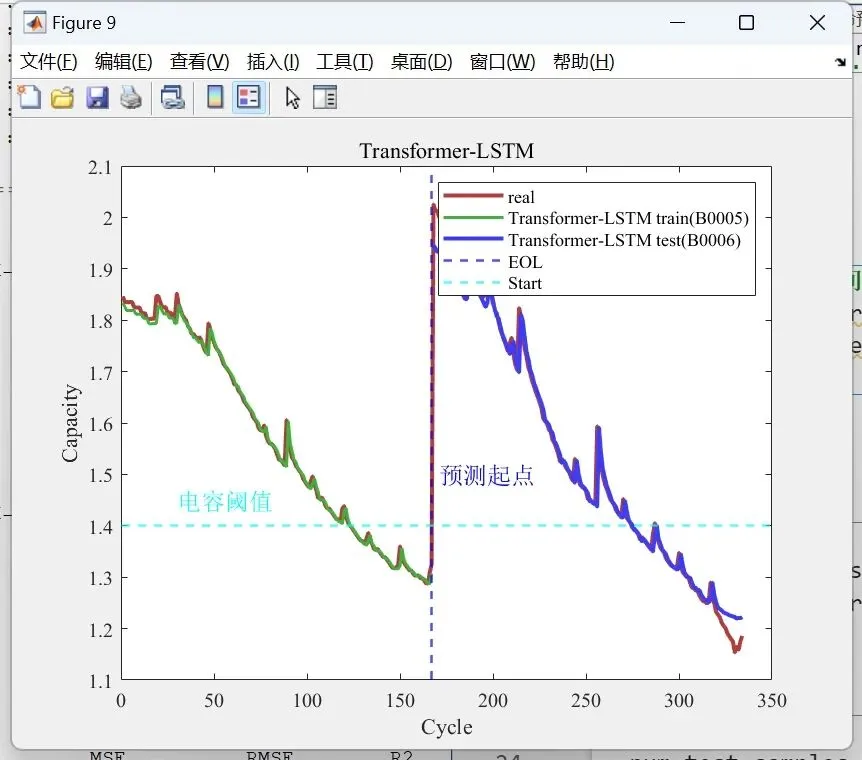Click the Figure 9 window title
Viewport: 862px width, 760px height.
pyautogui.click(x=84, y=23)
